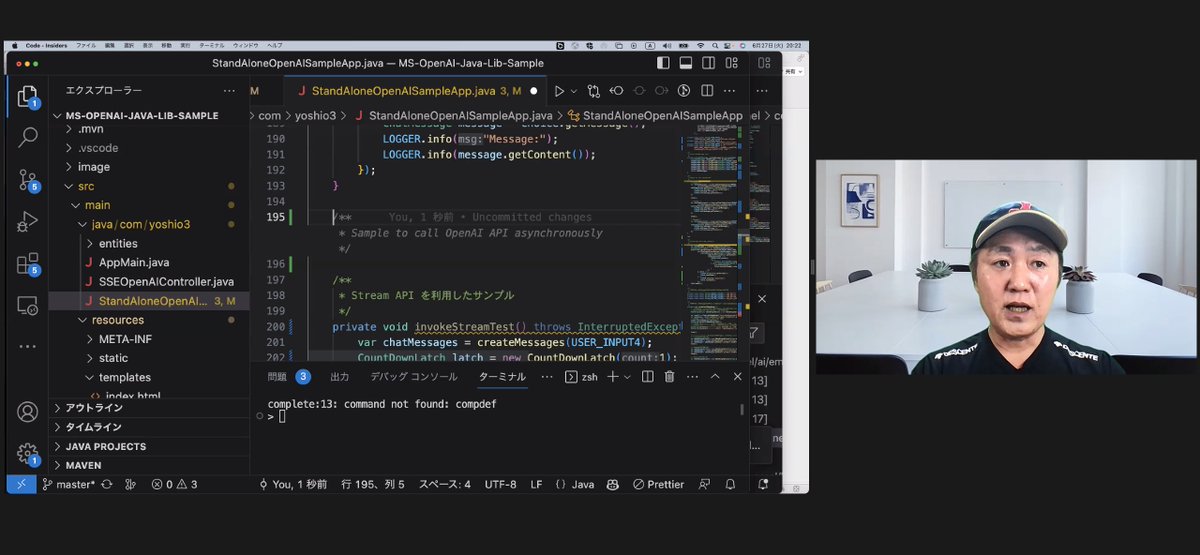
Task: Select the StandAloneOpenAISampleApp.java editor tab
Action: pyautogui.click(x=414, y=90)
